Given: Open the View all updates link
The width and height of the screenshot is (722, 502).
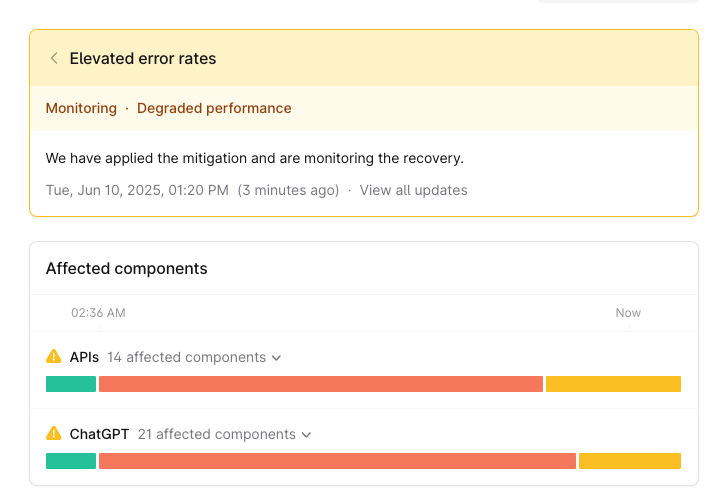Looking at the screenshot, I should click(413, 190).
